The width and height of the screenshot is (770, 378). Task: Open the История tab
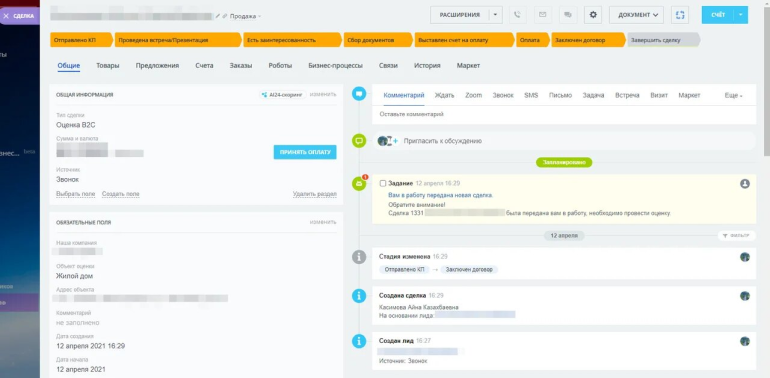427,65
